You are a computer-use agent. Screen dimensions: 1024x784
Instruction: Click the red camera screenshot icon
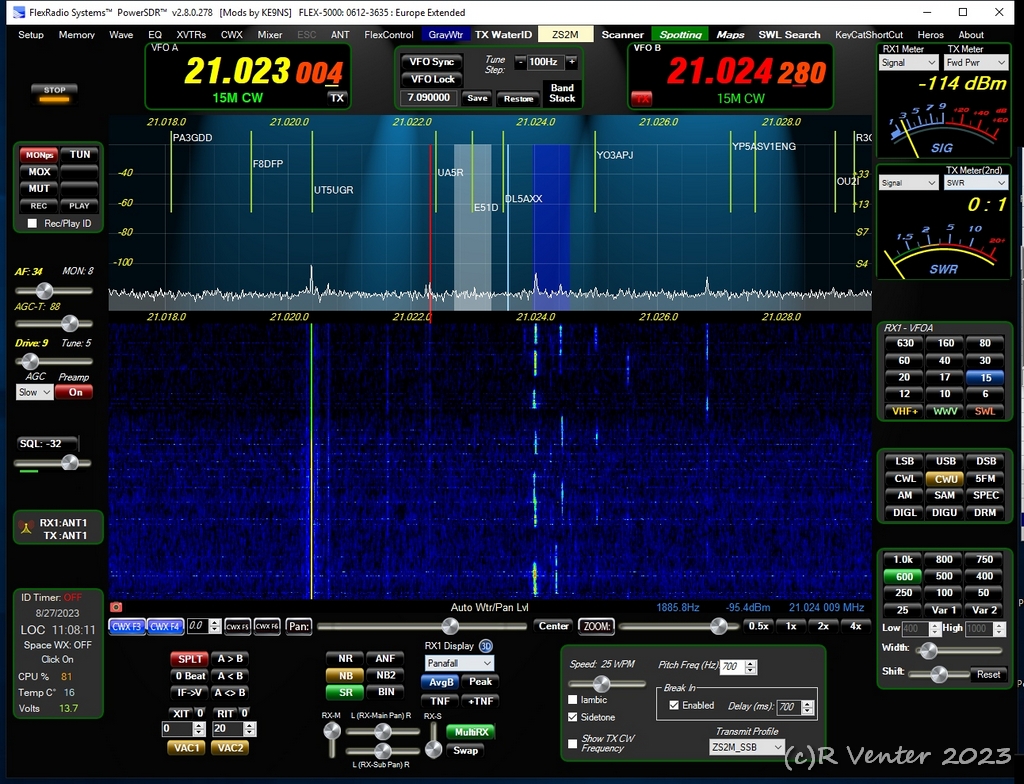coord(116,607)
